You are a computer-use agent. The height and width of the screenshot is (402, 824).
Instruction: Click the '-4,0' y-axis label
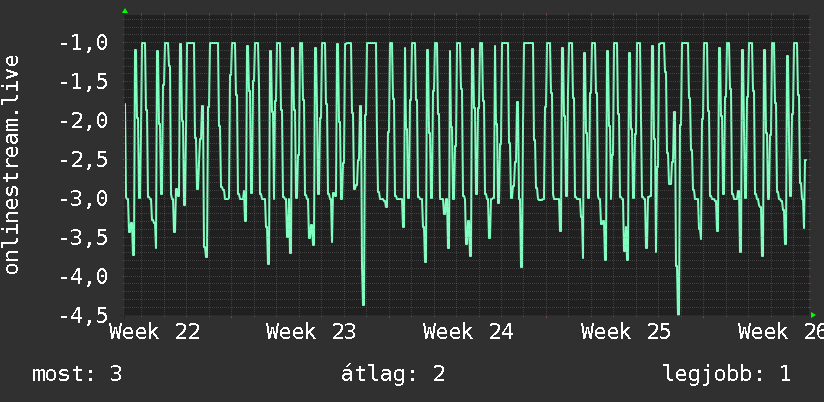(x=84, y=276)
